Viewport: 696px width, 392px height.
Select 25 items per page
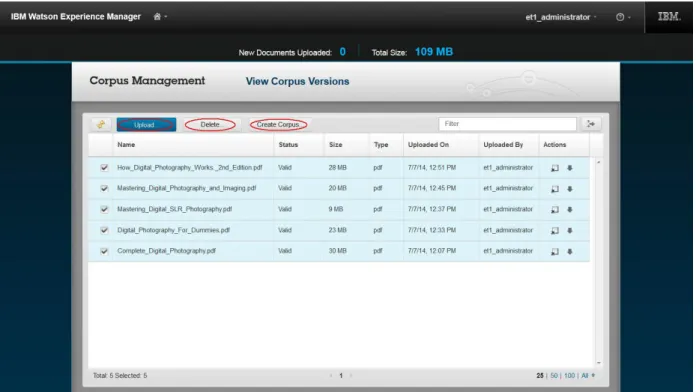[x=540, y=376]
